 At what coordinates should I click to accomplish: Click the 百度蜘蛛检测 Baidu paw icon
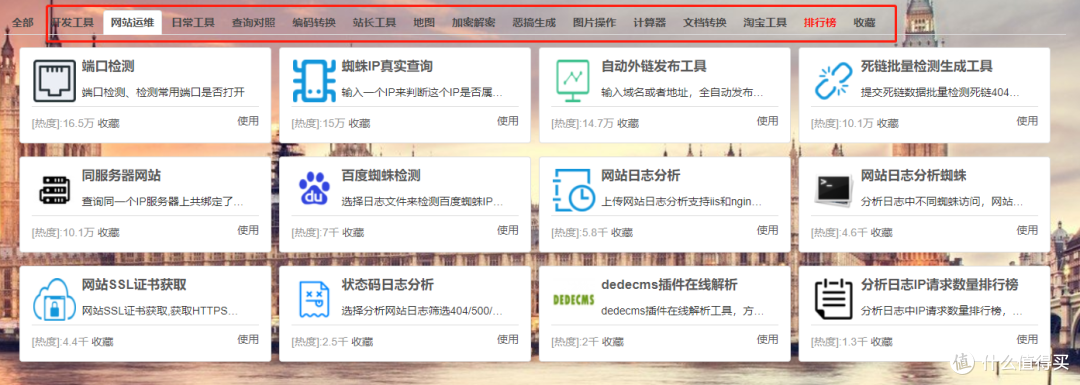[314, 189]
